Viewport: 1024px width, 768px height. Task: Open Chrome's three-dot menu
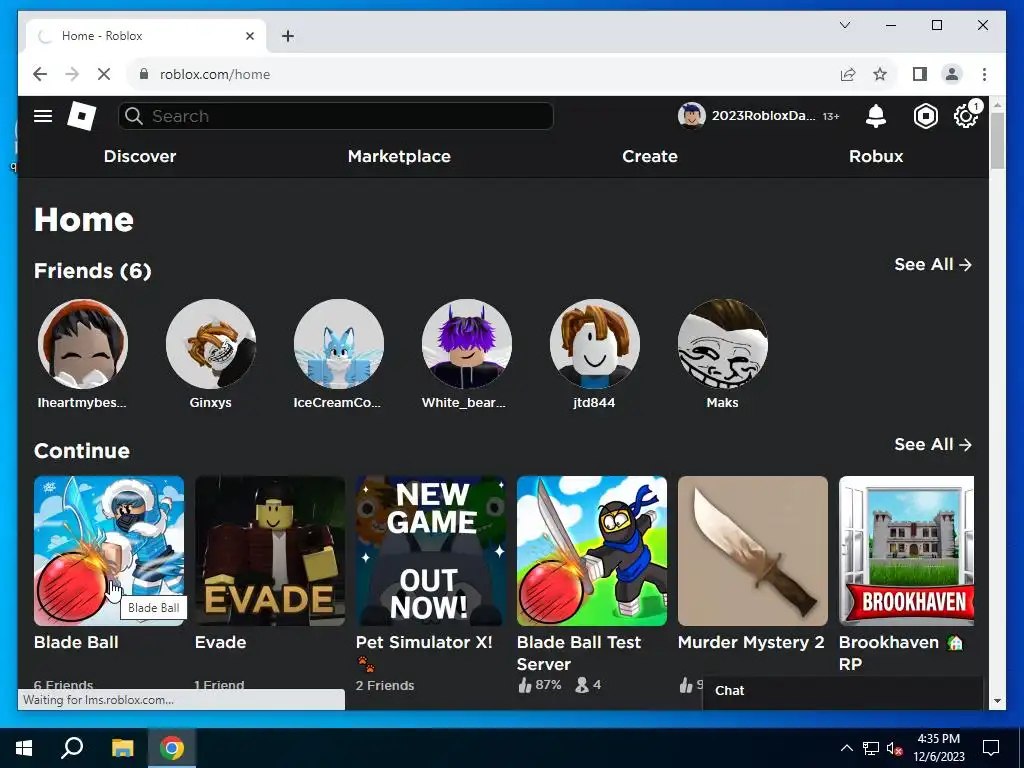pyautogui.click(x=984, y=74)
